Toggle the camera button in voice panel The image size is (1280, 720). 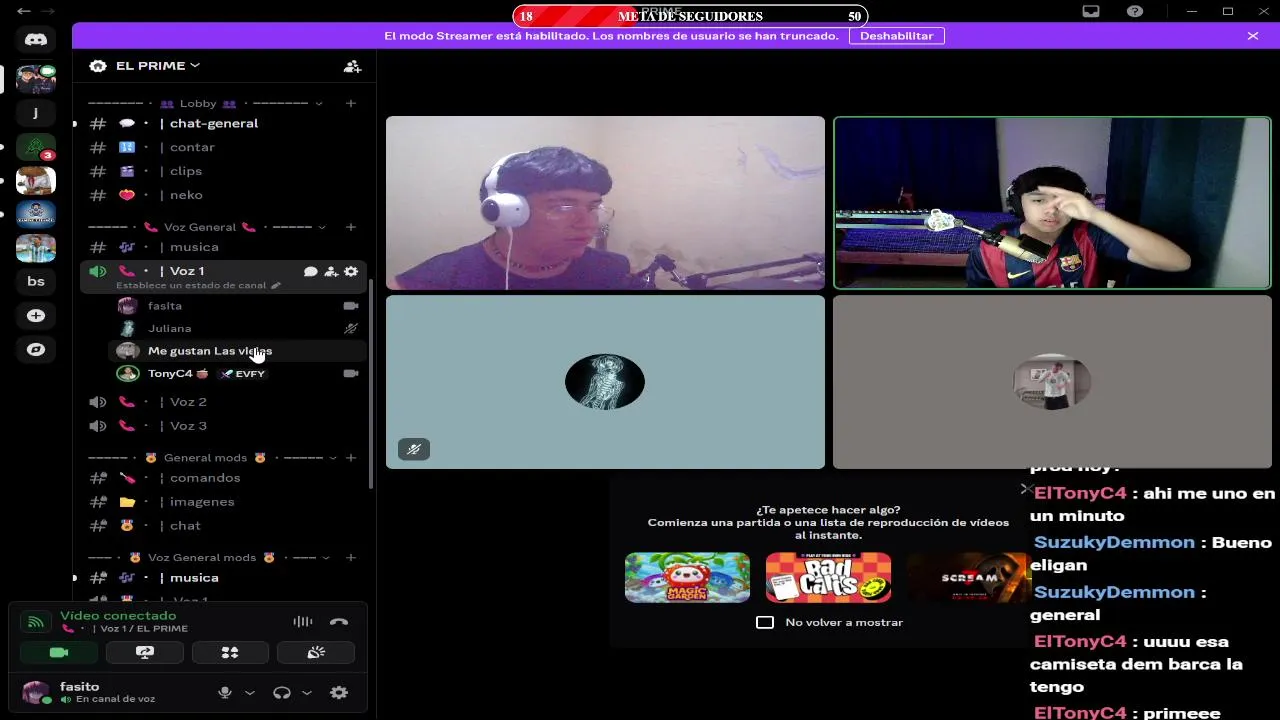(x=59, y=652)
